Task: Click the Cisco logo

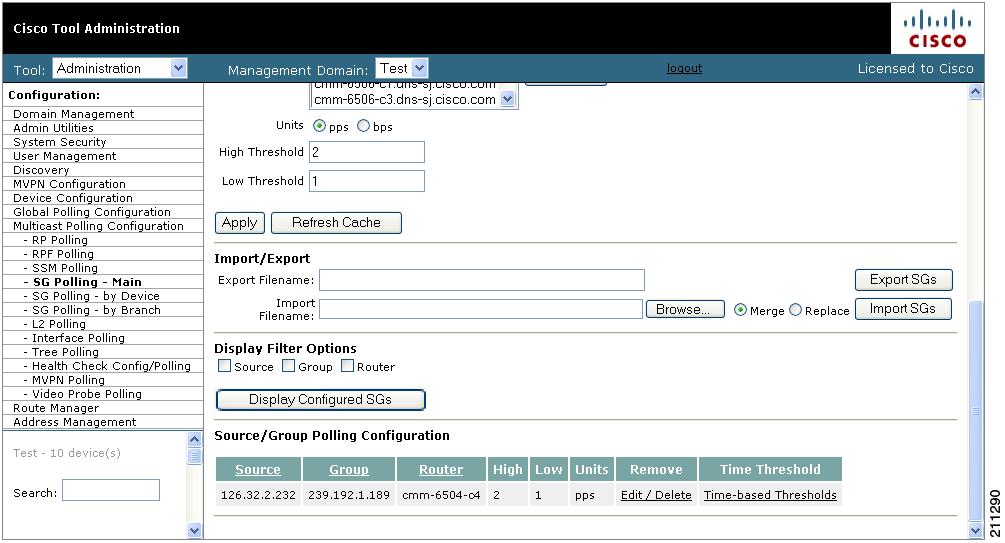Action: point(937,29)
